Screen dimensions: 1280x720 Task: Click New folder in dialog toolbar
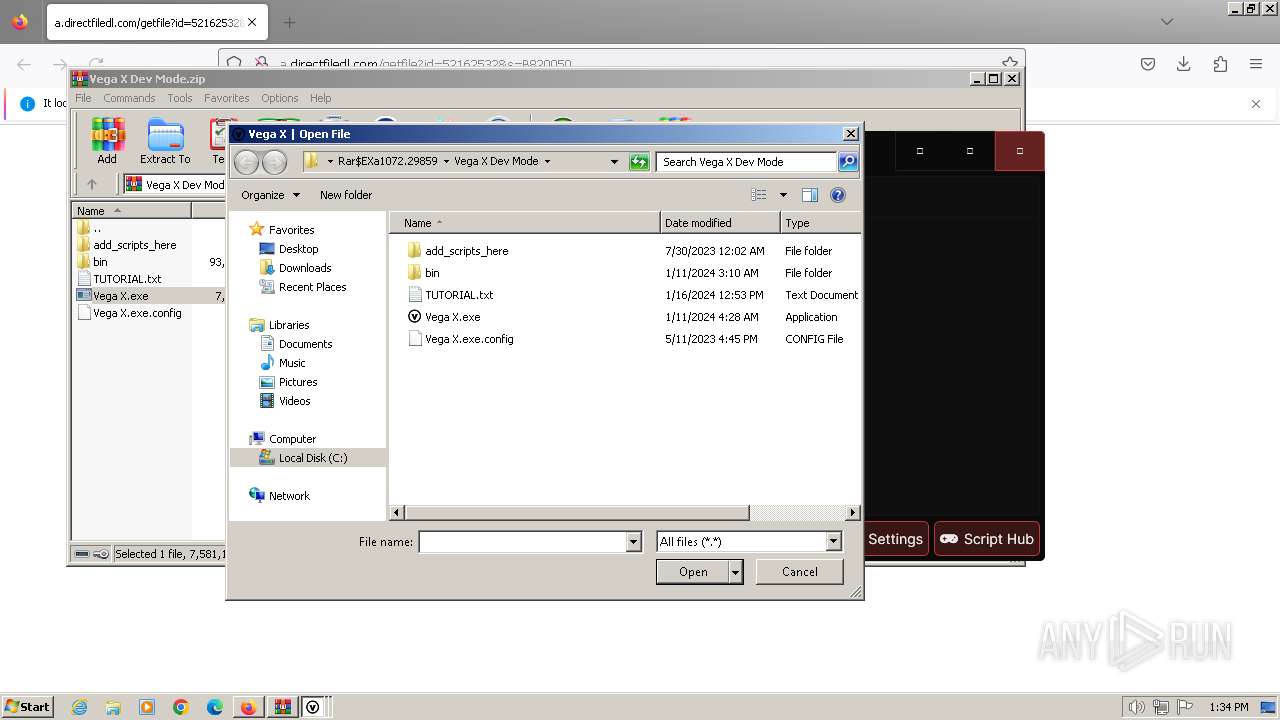pyautogui.click(x=346, y=195)
